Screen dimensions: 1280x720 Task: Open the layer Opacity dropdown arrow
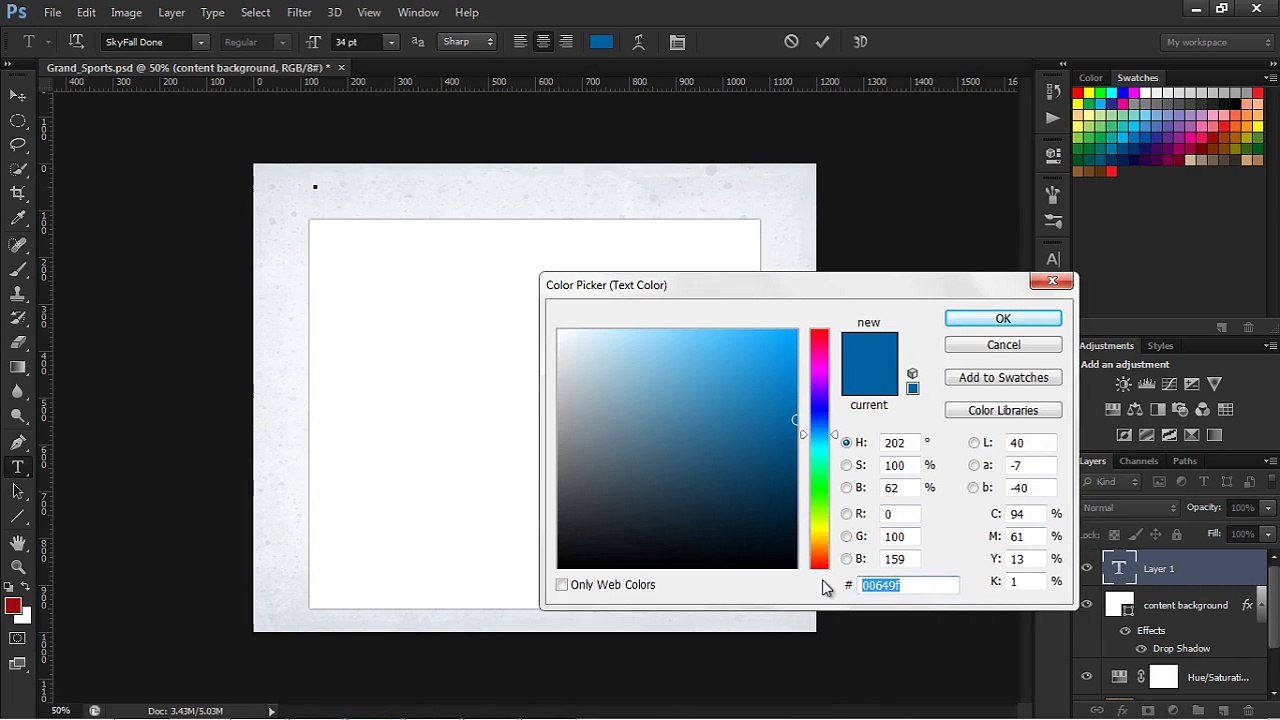1268,508
